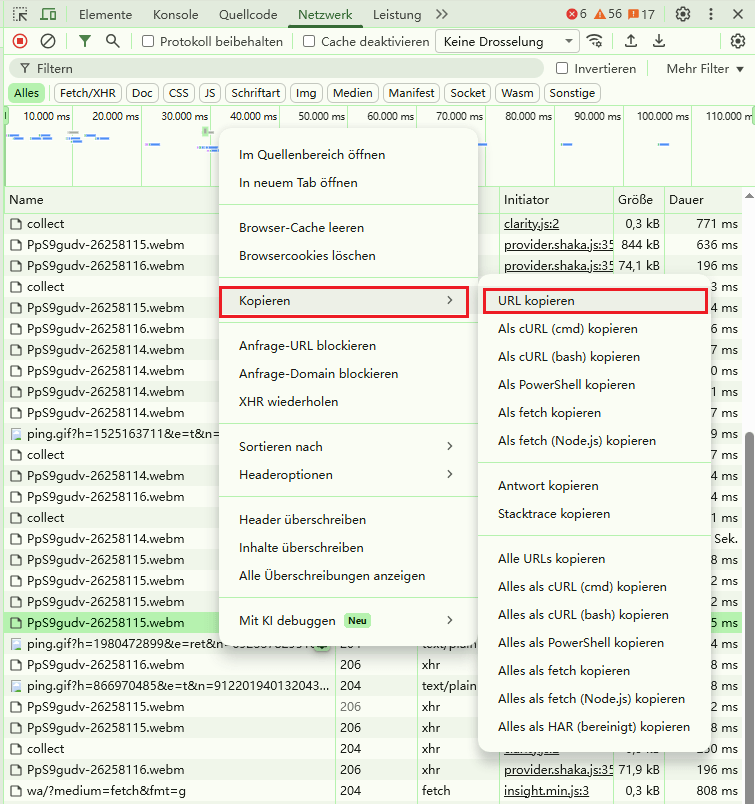Clear the network log
The width and height of the screenshot is (755, 804).
pos(48,41)
